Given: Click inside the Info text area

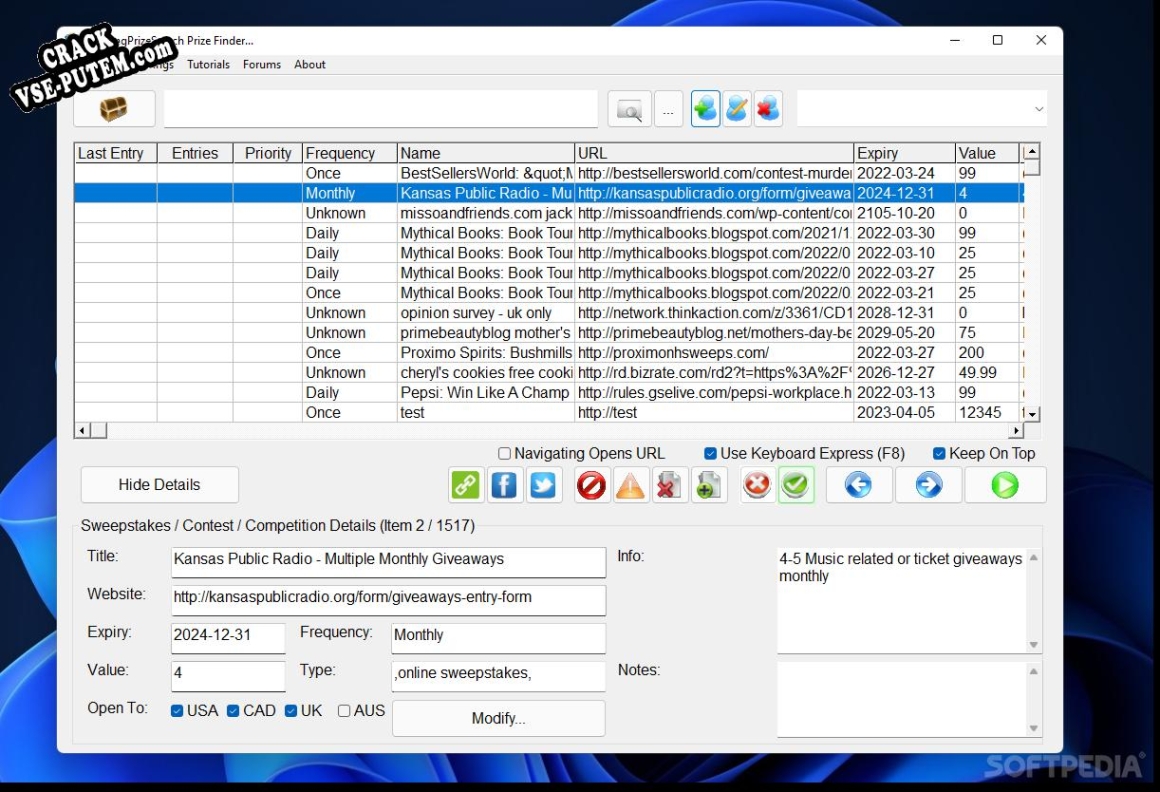Looking at the screenshot, I should [902, 600].
